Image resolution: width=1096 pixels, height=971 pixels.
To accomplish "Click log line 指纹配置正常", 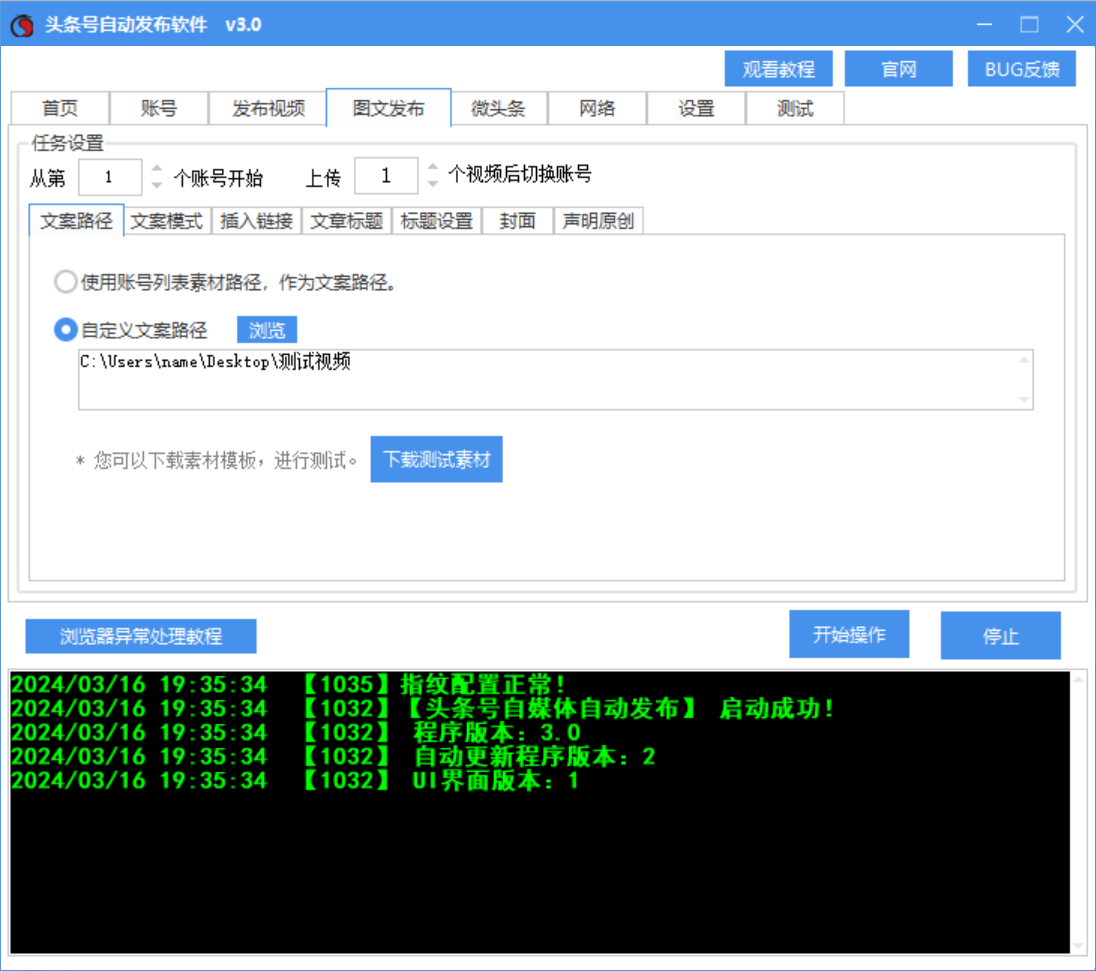I will click(x=290, y=684).
